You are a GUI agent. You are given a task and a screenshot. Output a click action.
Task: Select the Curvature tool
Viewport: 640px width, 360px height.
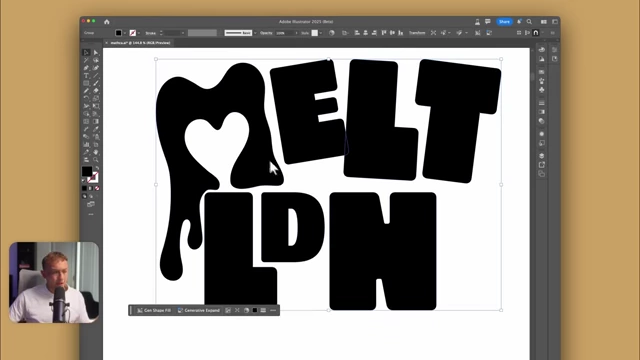[x=96, y=68]
